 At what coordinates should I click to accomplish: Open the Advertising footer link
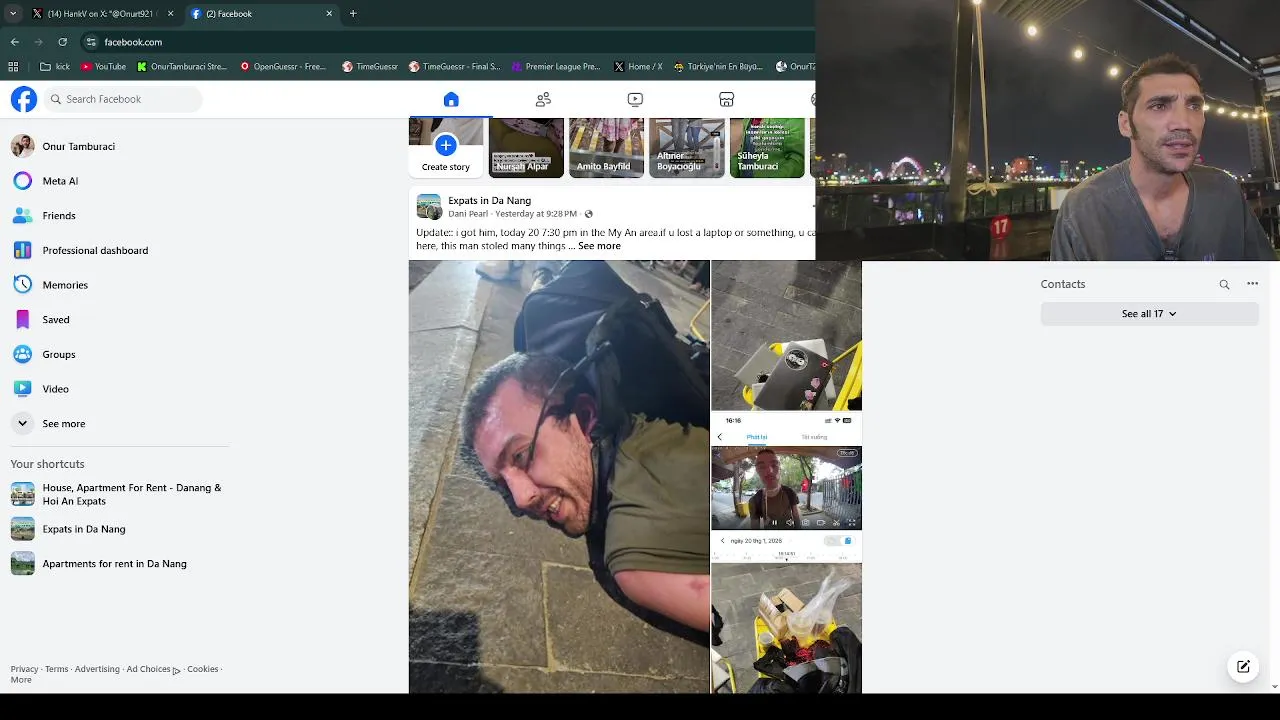tap(97, 669)
